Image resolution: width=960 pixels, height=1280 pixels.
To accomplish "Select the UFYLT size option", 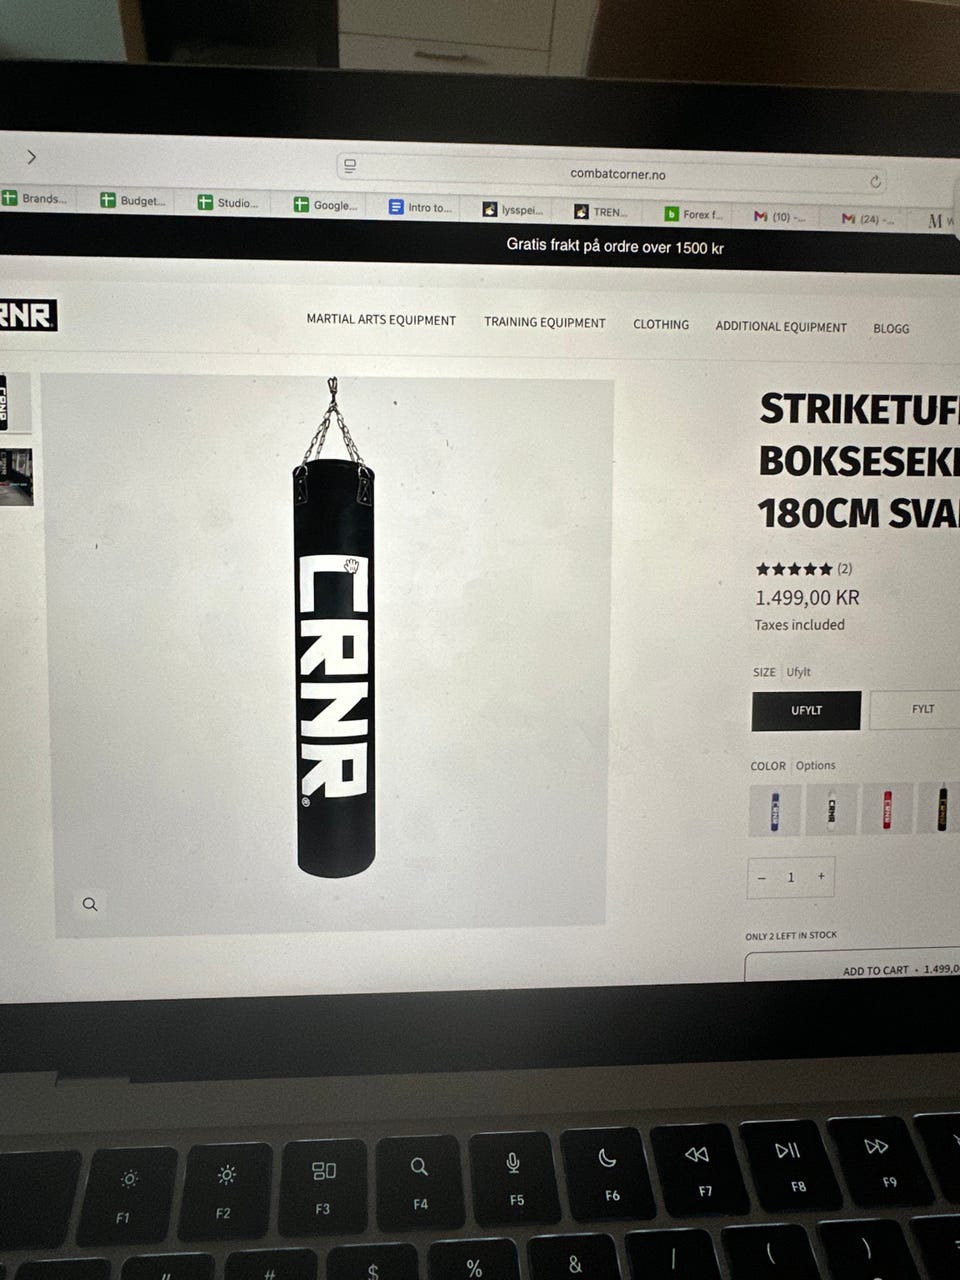I will pos(806,710).
